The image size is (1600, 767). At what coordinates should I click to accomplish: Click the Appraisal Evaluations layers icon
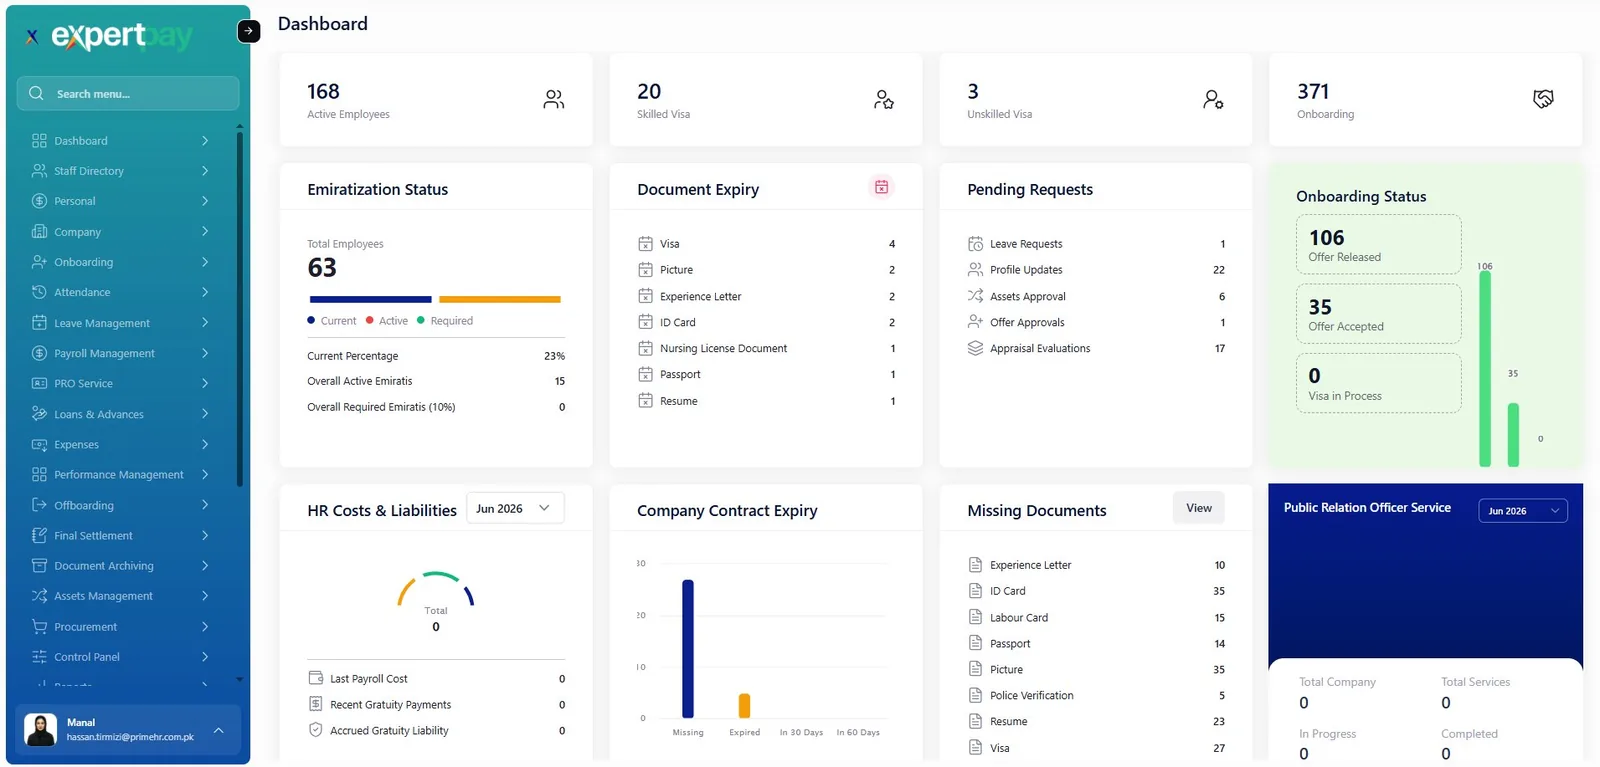click(975, 348)
